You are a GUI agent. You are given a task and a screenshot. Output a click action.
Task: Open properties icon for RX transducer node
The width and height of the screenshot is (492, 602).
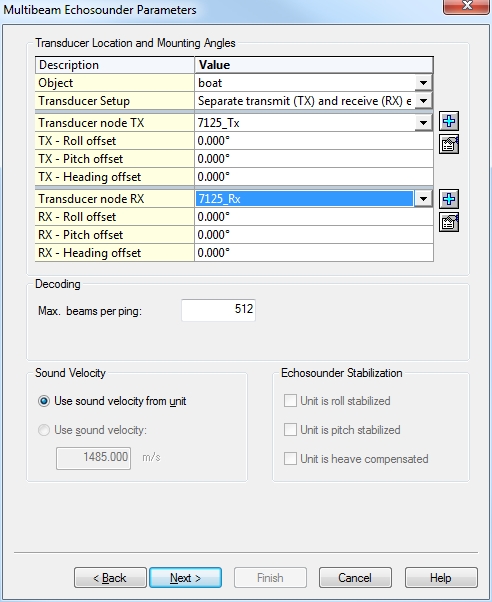point(449,222)
